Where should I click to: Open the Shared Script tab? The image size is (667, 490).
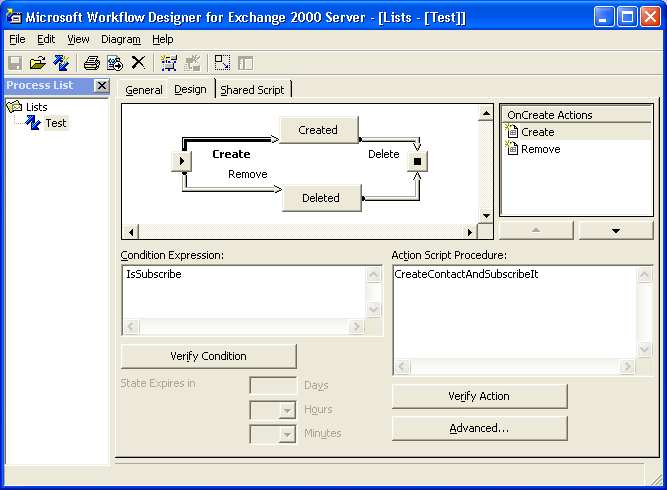point(252,90)
